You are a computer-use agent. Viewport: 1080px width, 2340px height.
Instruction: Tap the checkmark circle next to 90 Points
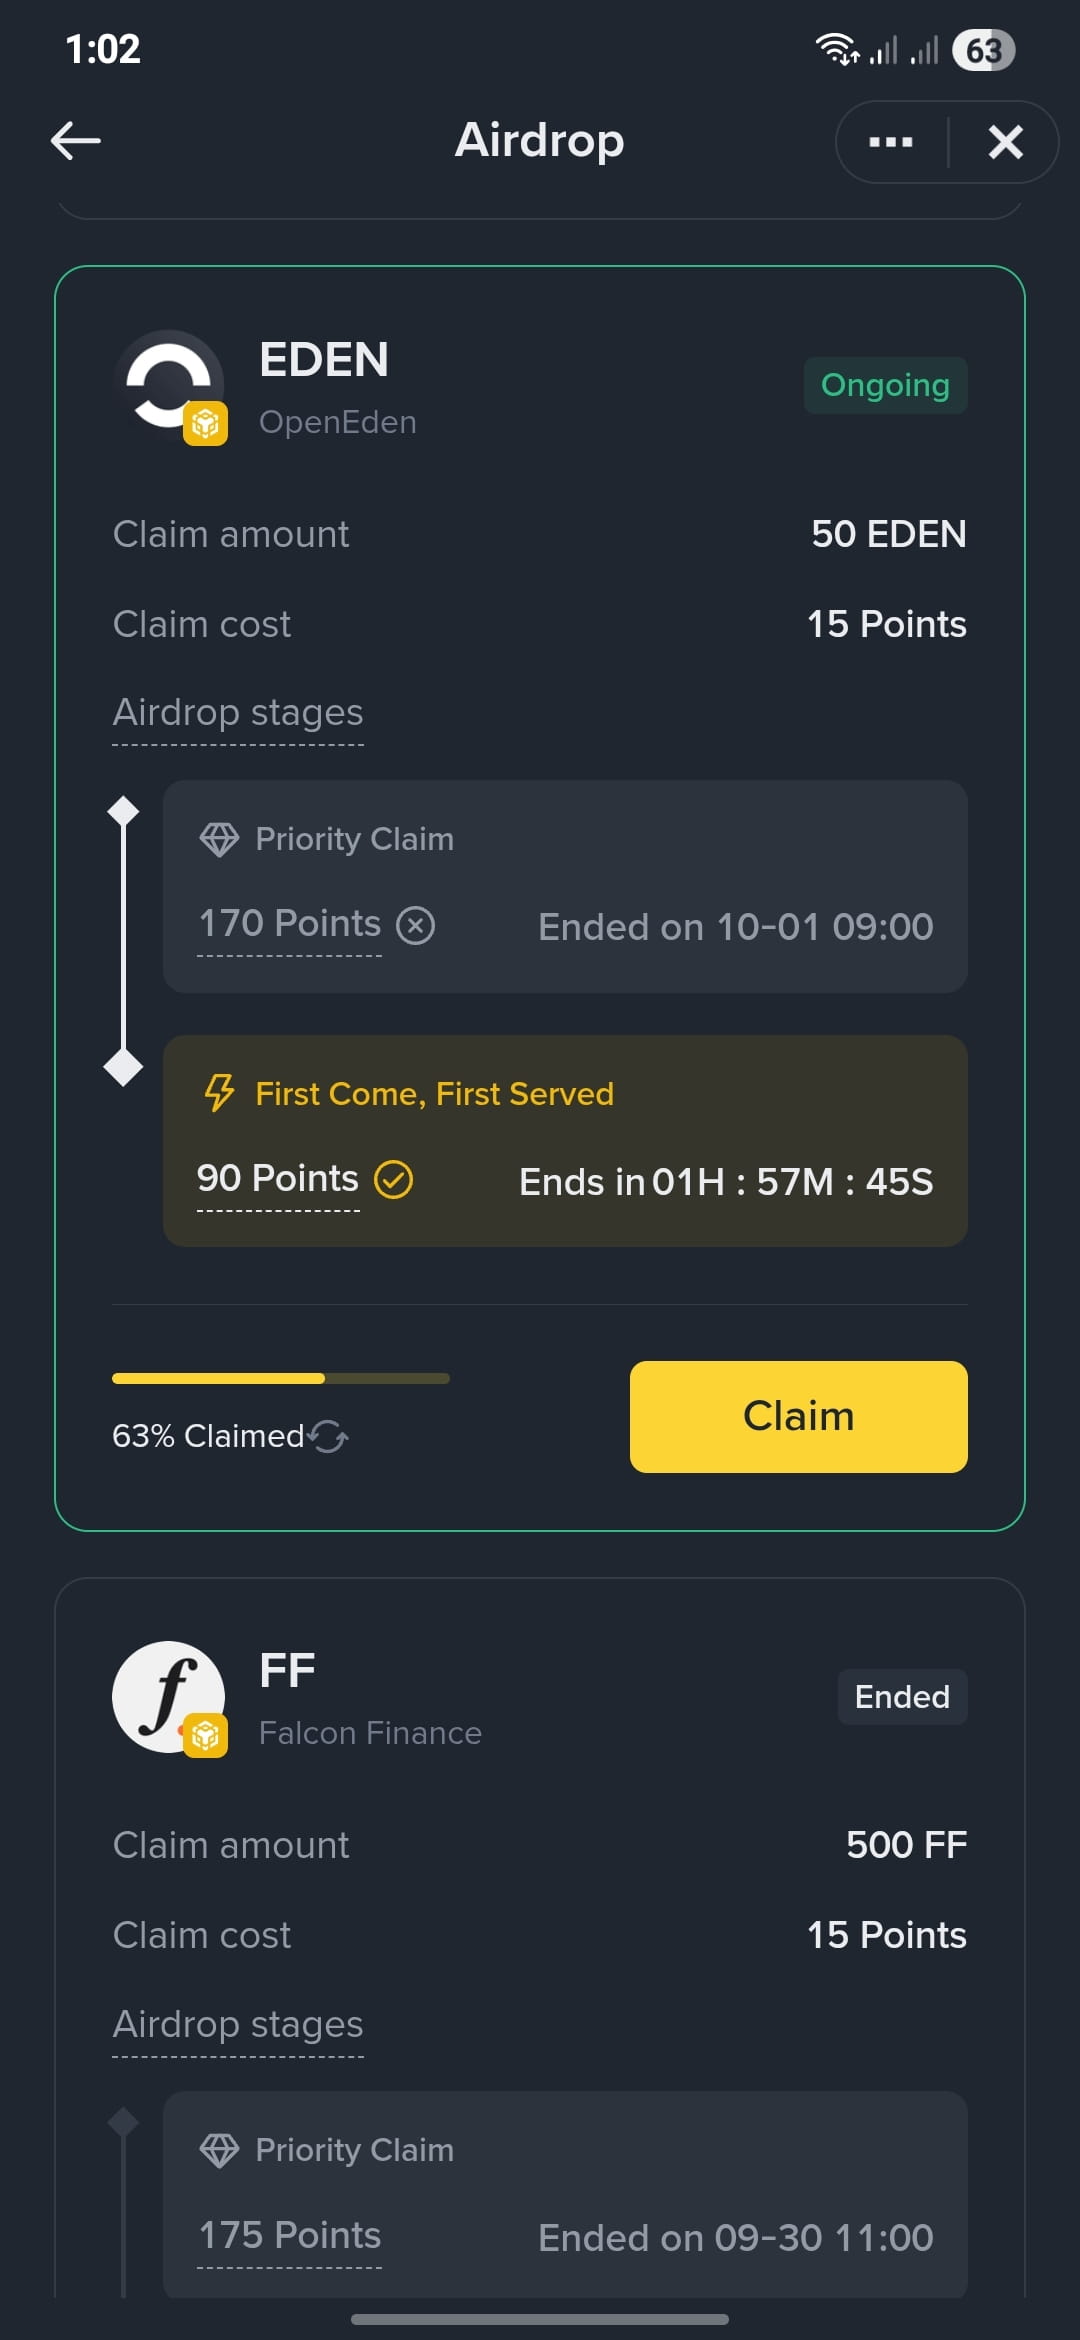click(x=393, y=1180)
